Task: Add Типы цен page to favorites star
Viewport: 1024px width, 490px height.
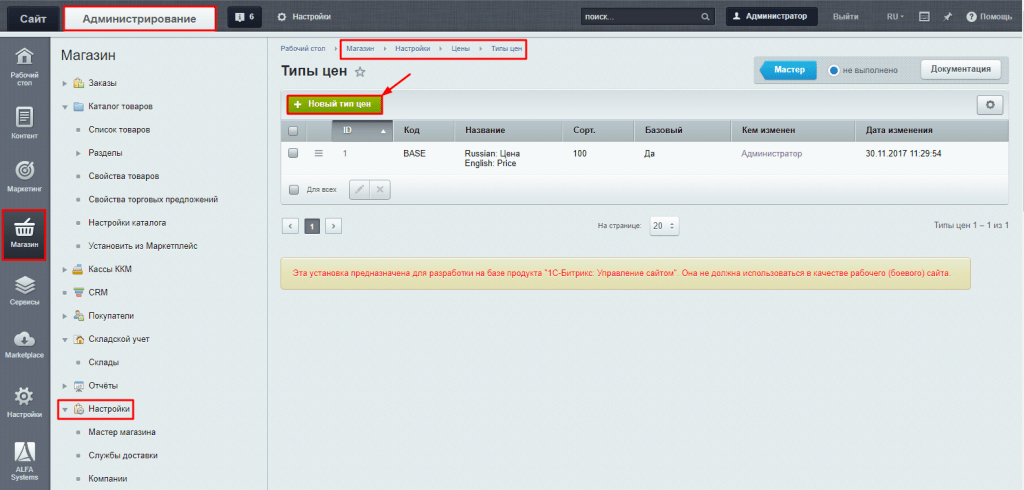Action: click(360, 72)
